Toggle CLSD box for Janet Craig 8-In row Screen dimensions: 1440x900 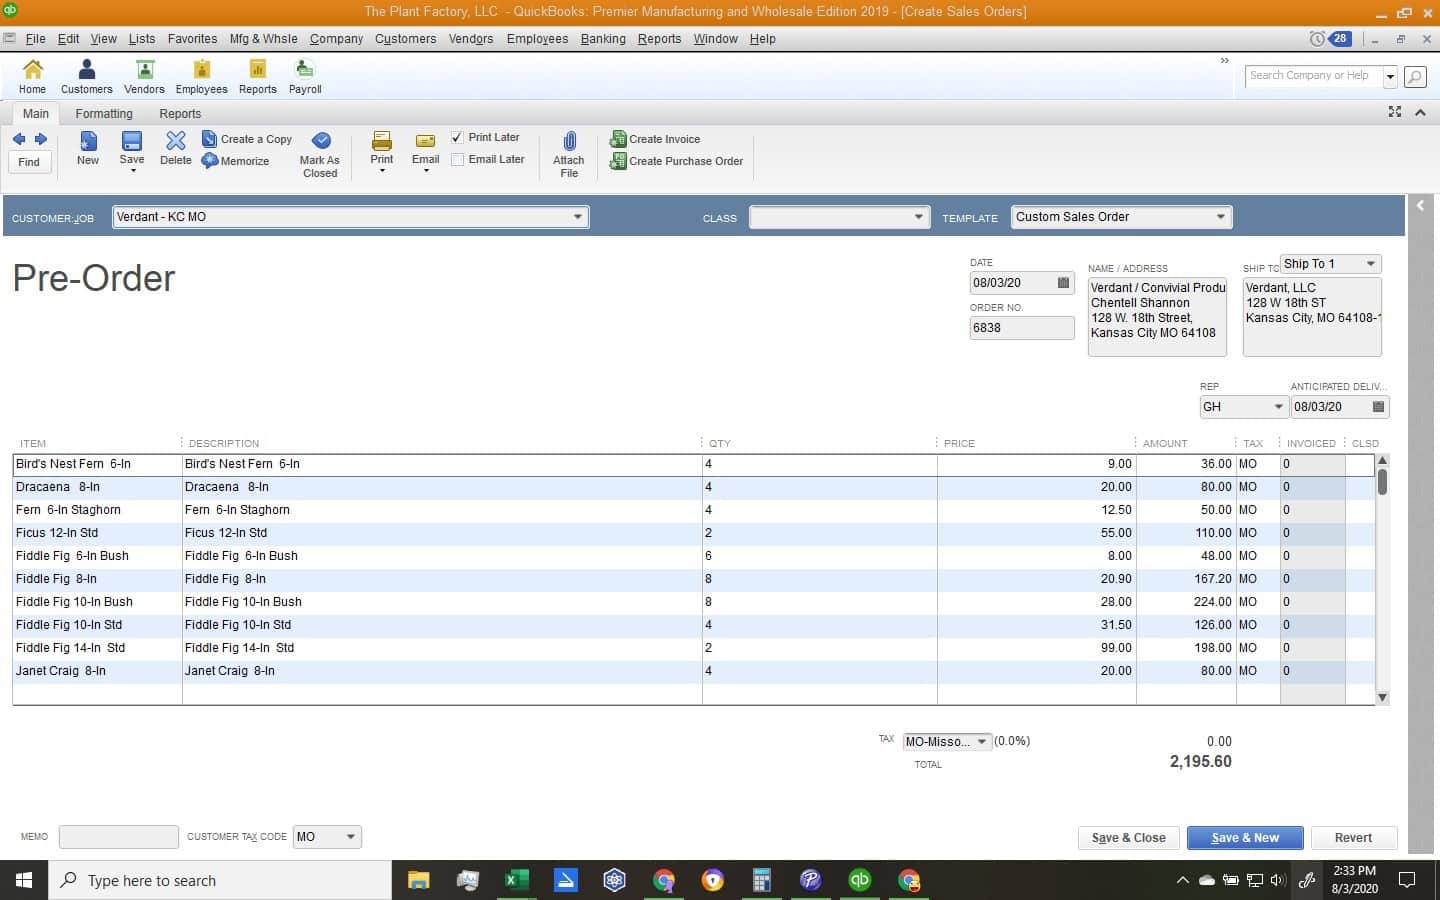(1360, 671)
